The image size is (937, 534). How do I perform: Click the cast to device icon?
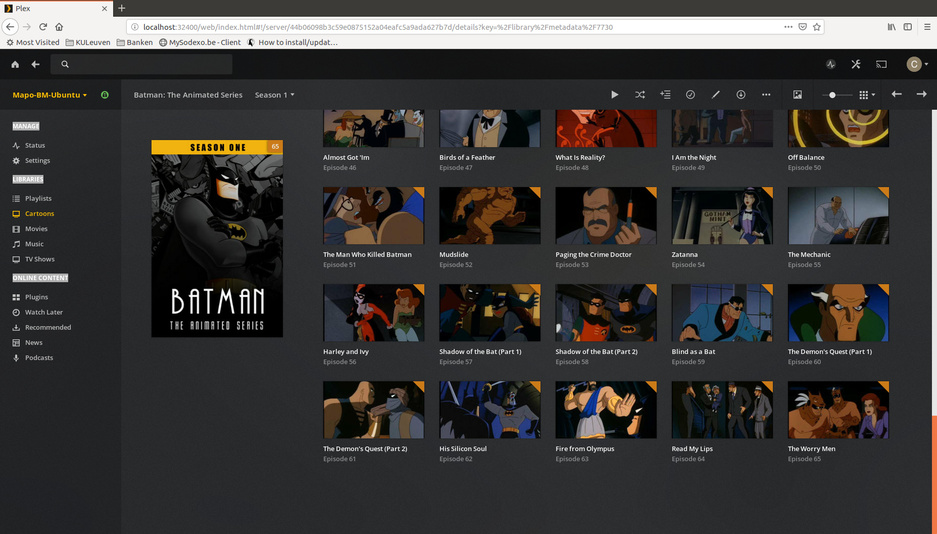(881, 65)
